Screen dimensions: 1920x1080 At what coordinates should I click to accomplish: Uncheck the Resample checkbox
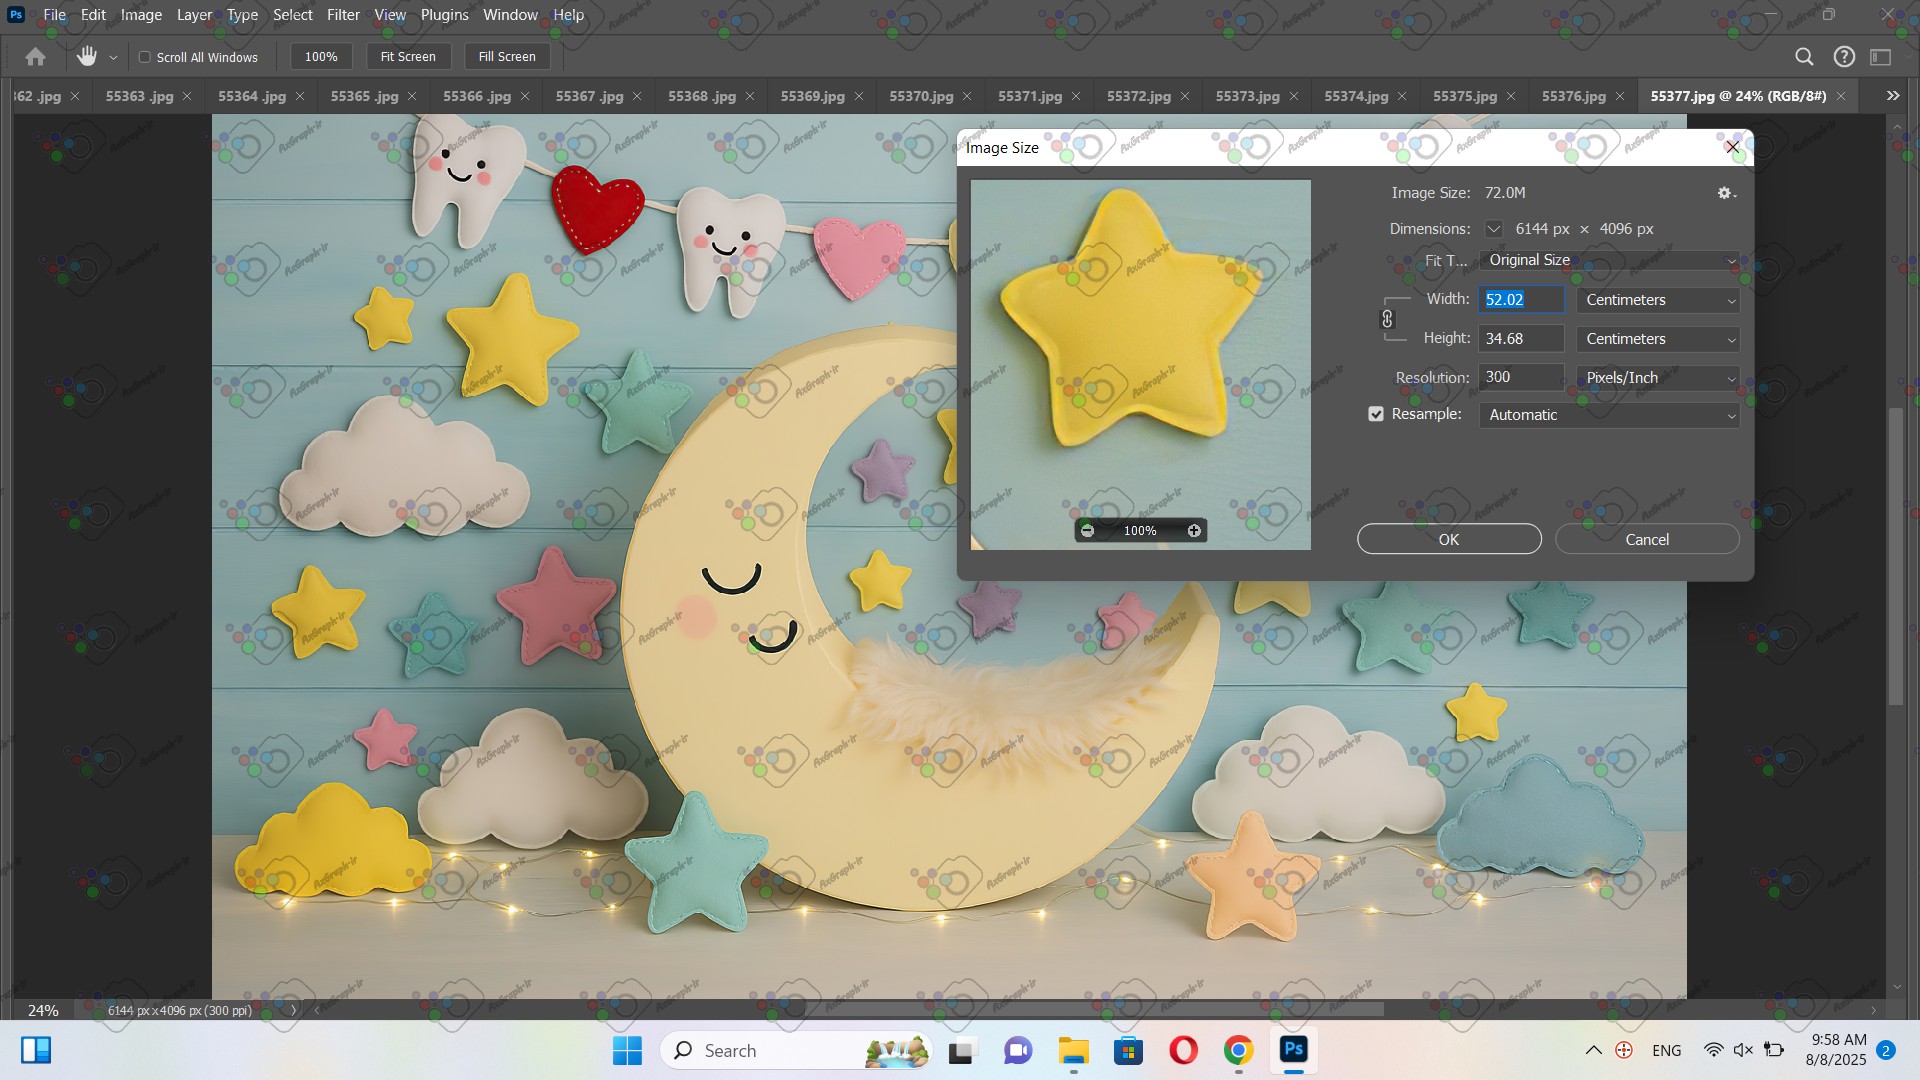pyautogui.click(x=1376, y=414)
